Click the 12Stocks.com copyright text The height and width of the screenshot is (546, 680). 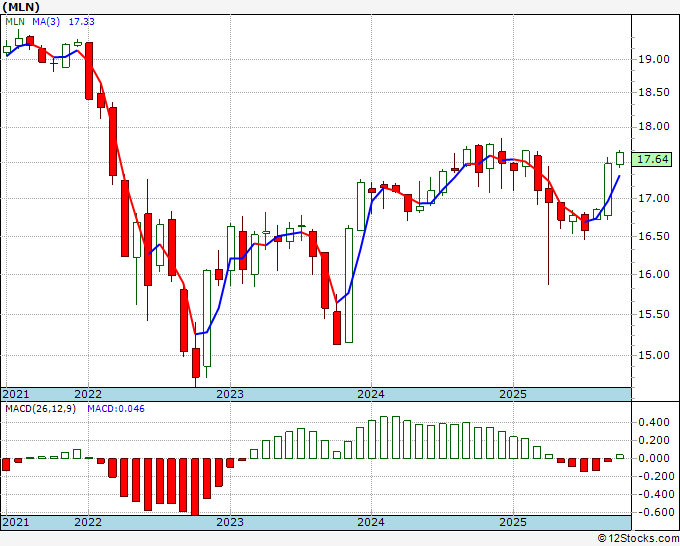point(638,539)
